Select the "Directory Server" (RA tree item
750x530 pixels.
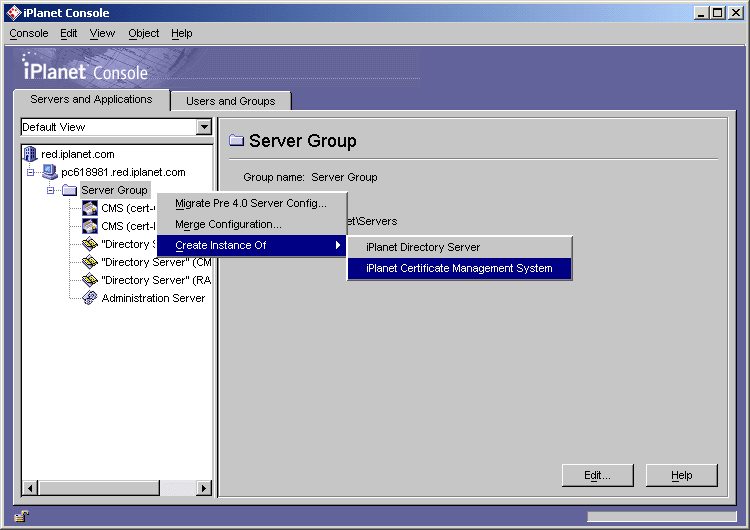pos(156,280)
